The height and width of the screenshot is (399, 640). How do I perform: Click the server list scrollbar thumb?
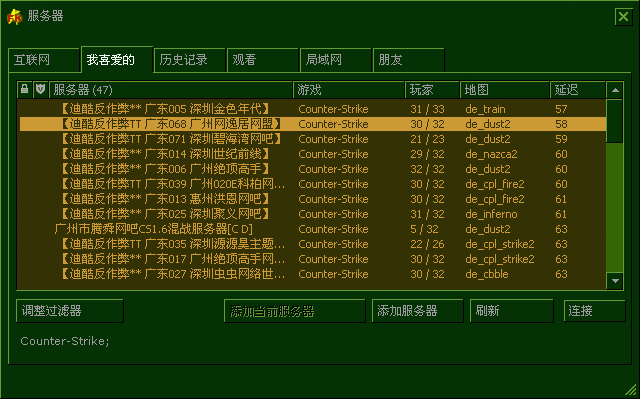click(x=615, y=121)
